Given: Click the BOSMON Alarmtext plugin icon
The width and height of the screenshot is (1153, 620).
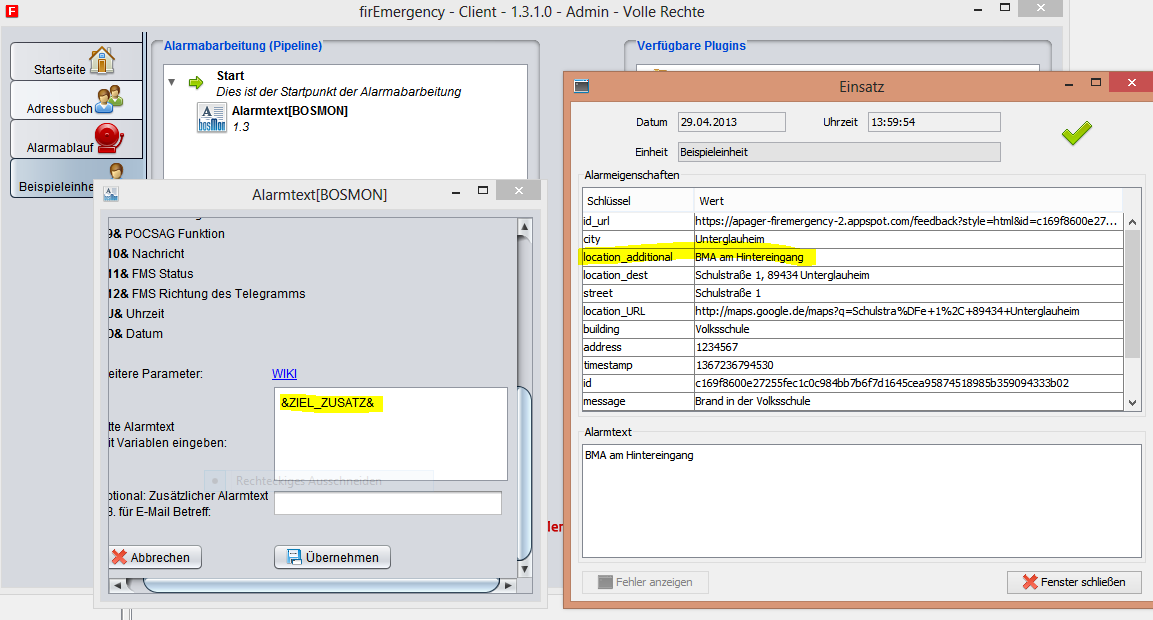Looking at the screenshot, I should coord(211,118).
